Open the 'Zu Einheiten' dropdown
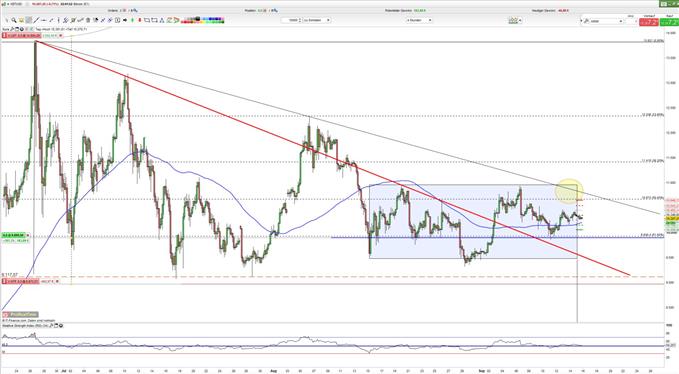 click(317, 20)
